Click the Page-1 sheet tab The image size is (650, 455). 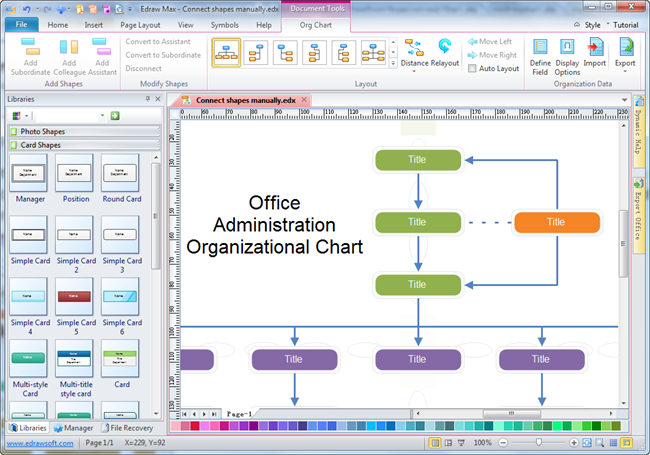click(x=239, y=414)
